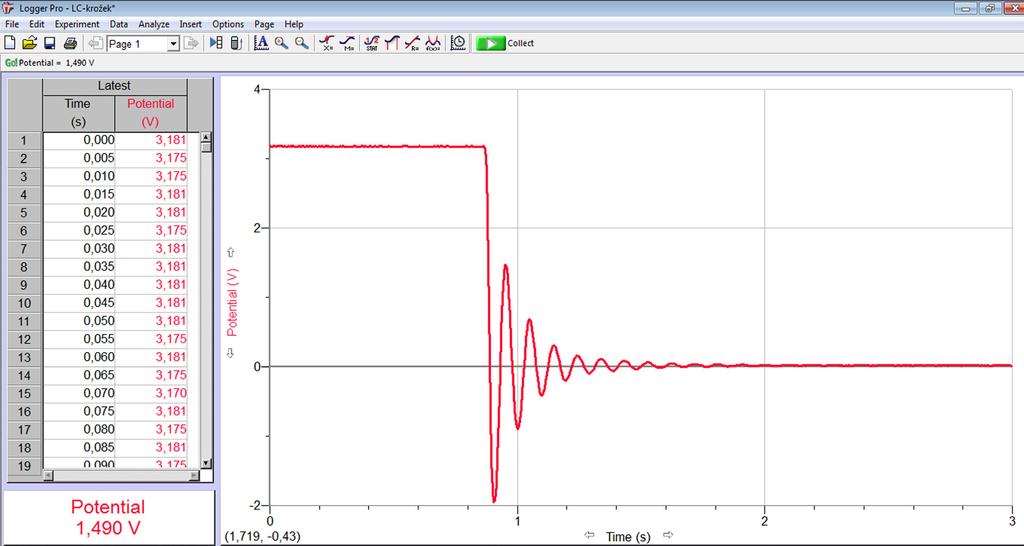Open the Page menu
This screenshot has height=546, width=1024.
(x=264, y=24)
